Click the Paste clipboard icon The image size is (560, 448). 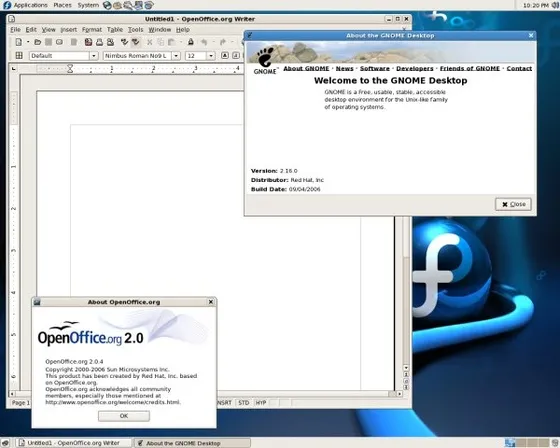[171, 42]
